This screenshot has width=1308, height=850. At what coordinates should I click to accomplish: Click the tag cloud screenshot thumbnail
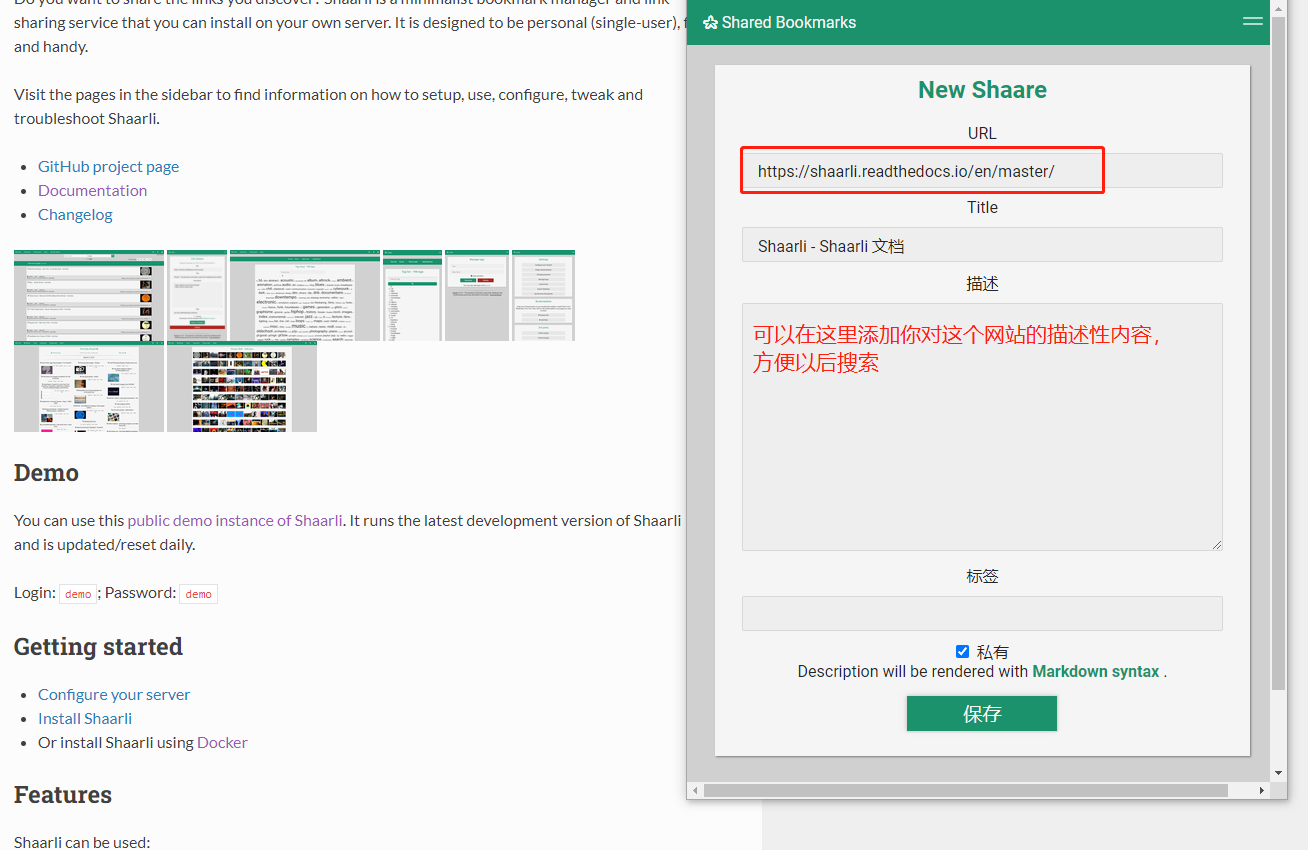(x=304, y=295)
